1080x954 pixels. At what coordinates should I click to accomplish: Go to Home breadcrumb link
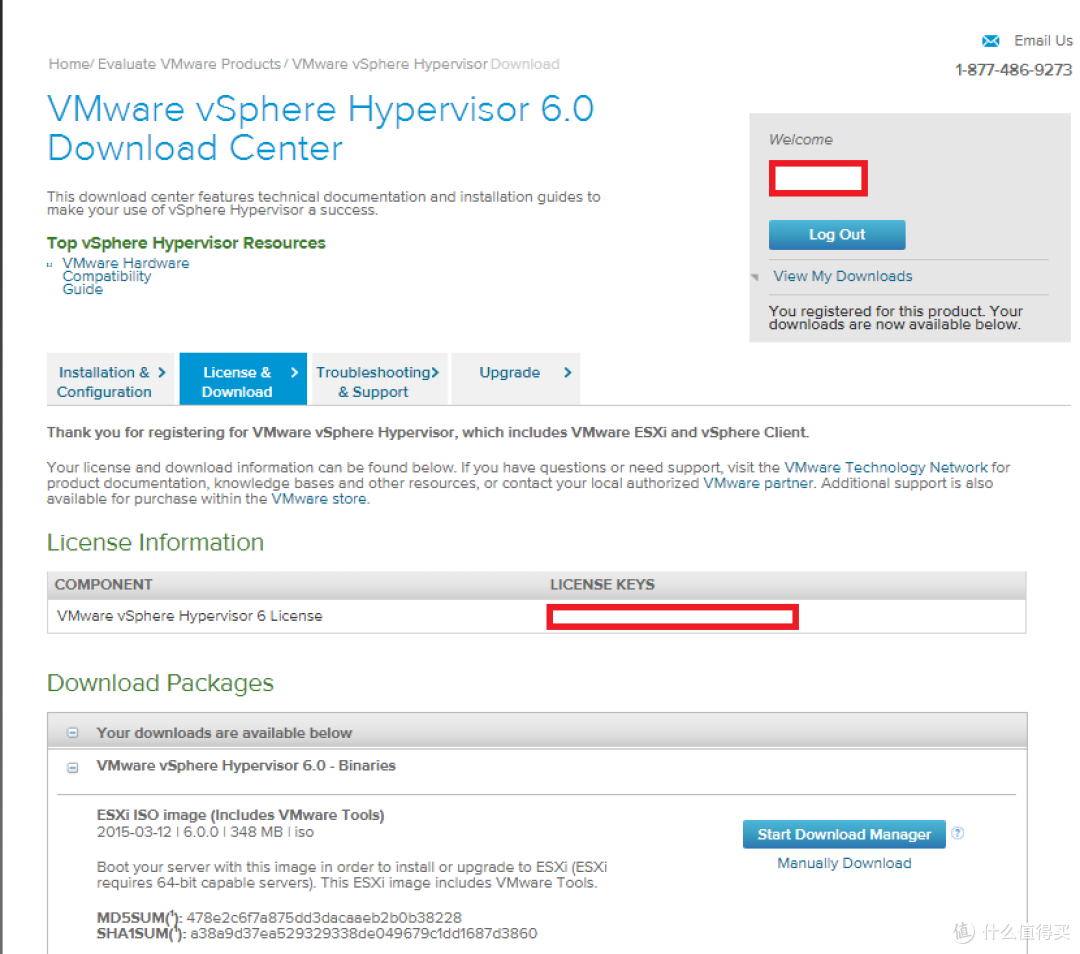tap(69, 64)
